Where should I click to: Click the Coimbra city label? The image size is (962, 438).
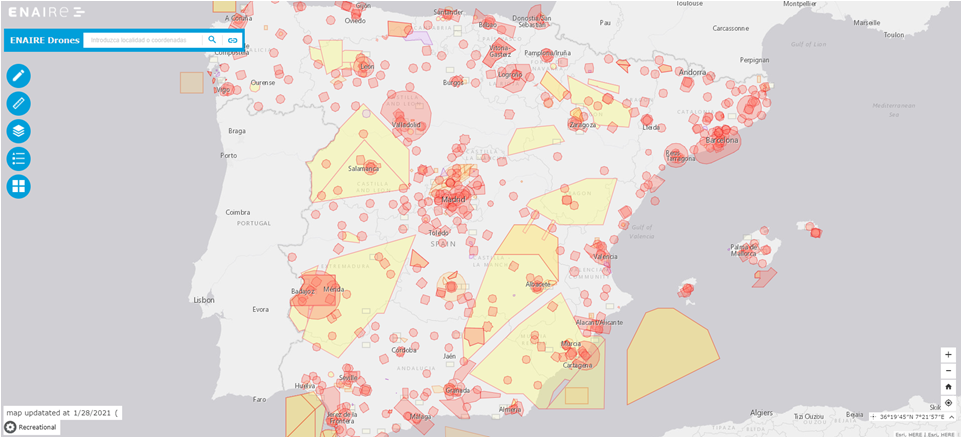point(238,212)
